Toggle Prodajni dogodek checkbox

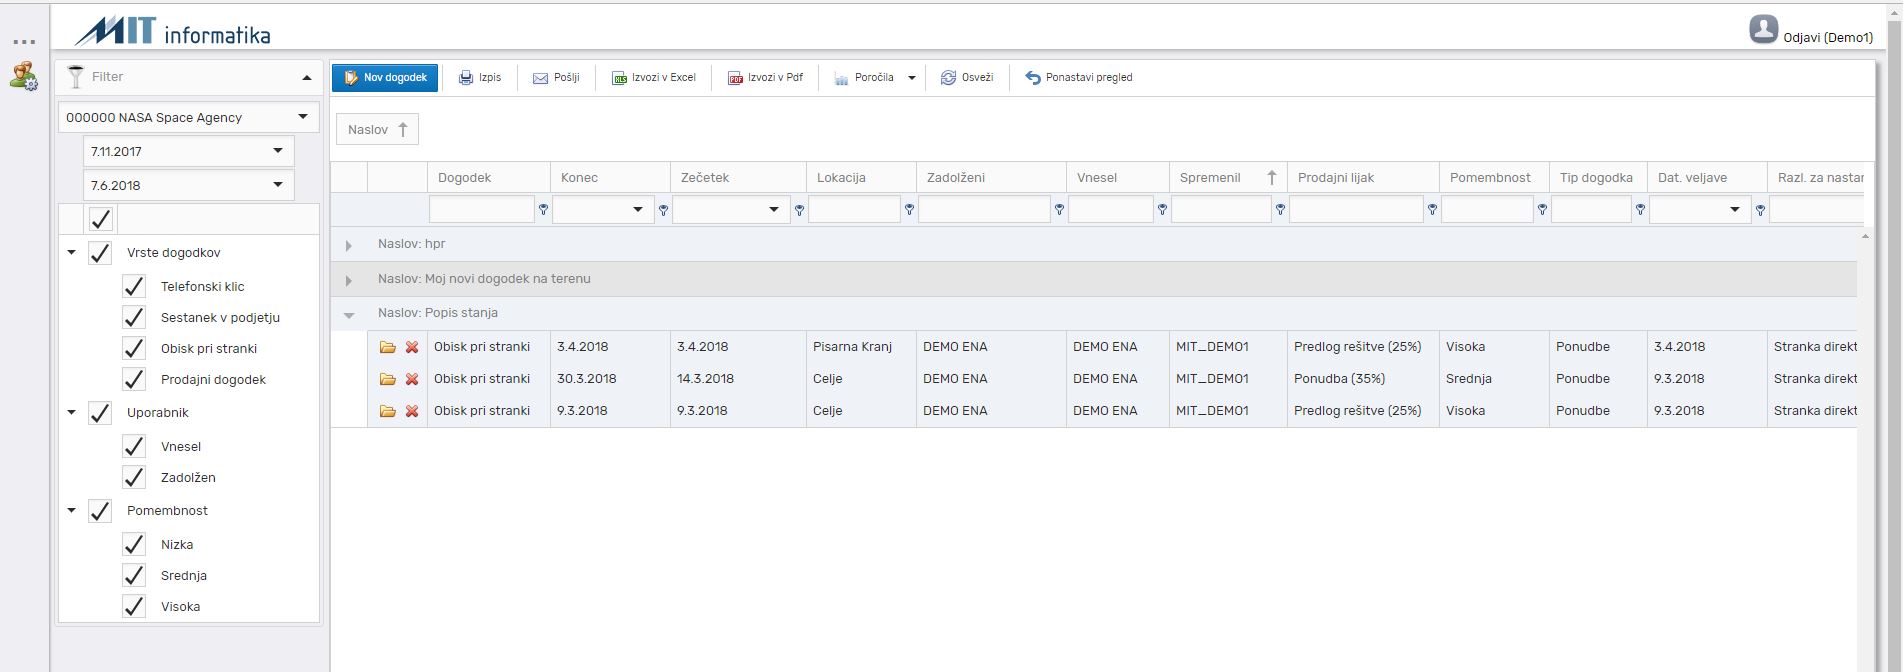click(134, 379)
